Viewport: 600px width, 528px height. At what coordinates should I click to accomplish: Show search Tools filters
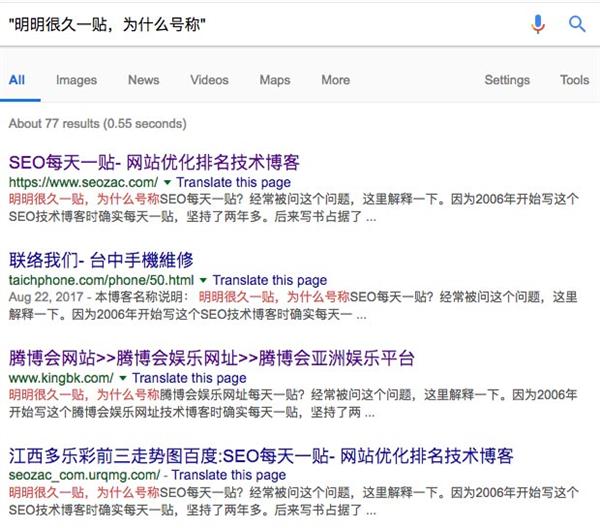[574, 80]
